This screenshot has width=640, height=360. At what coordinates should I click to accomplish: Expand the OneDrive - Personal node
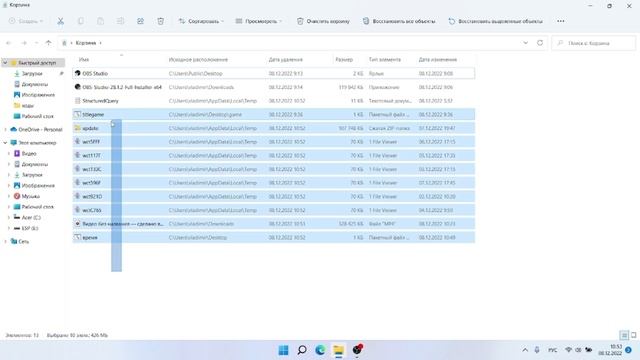5,129
